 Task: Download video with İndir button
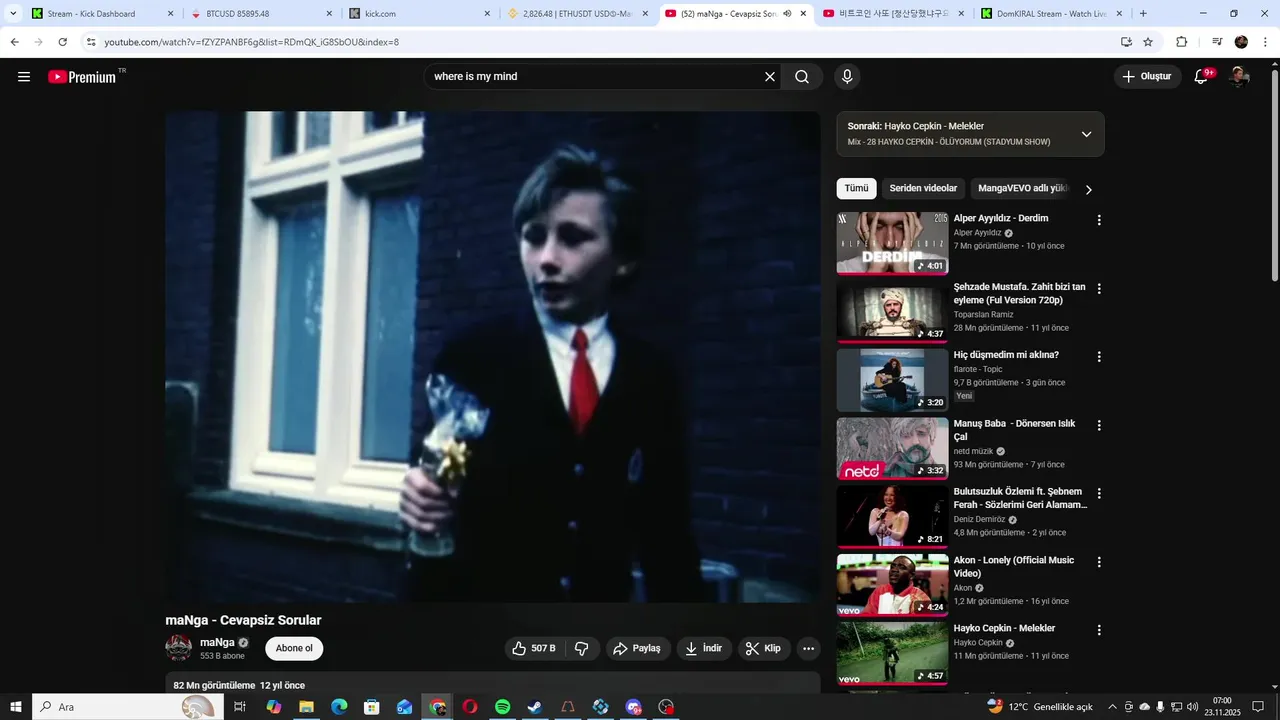click(x=704, y=648)
